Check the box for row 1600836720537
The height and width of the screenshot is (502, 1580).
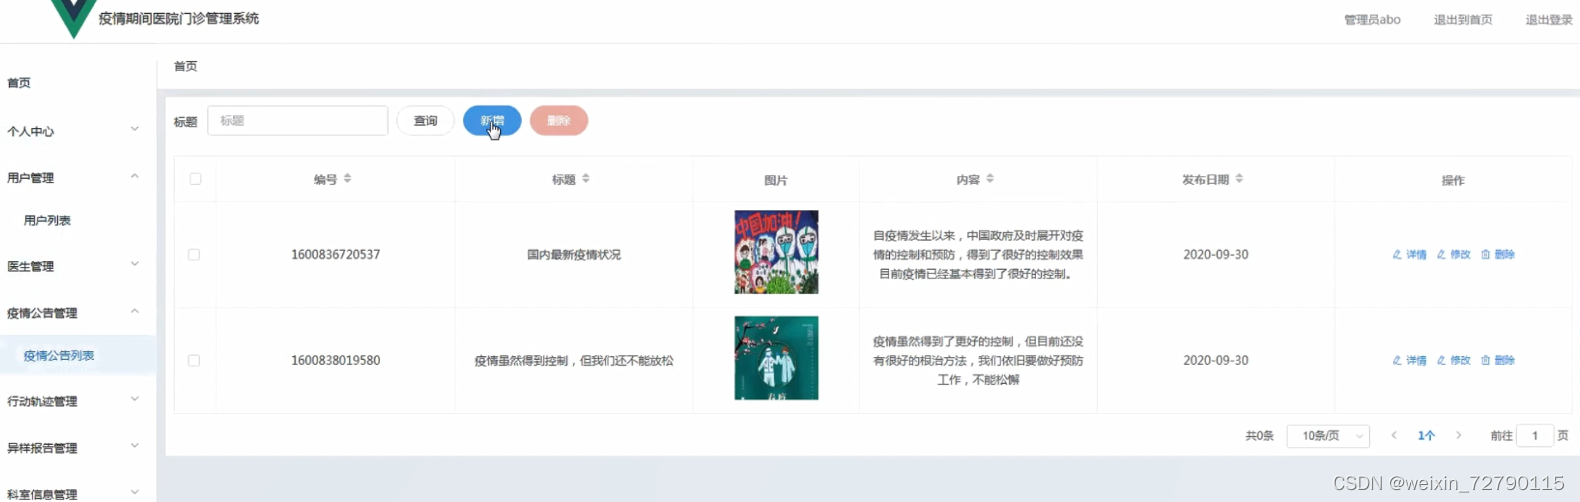[194, 255]
